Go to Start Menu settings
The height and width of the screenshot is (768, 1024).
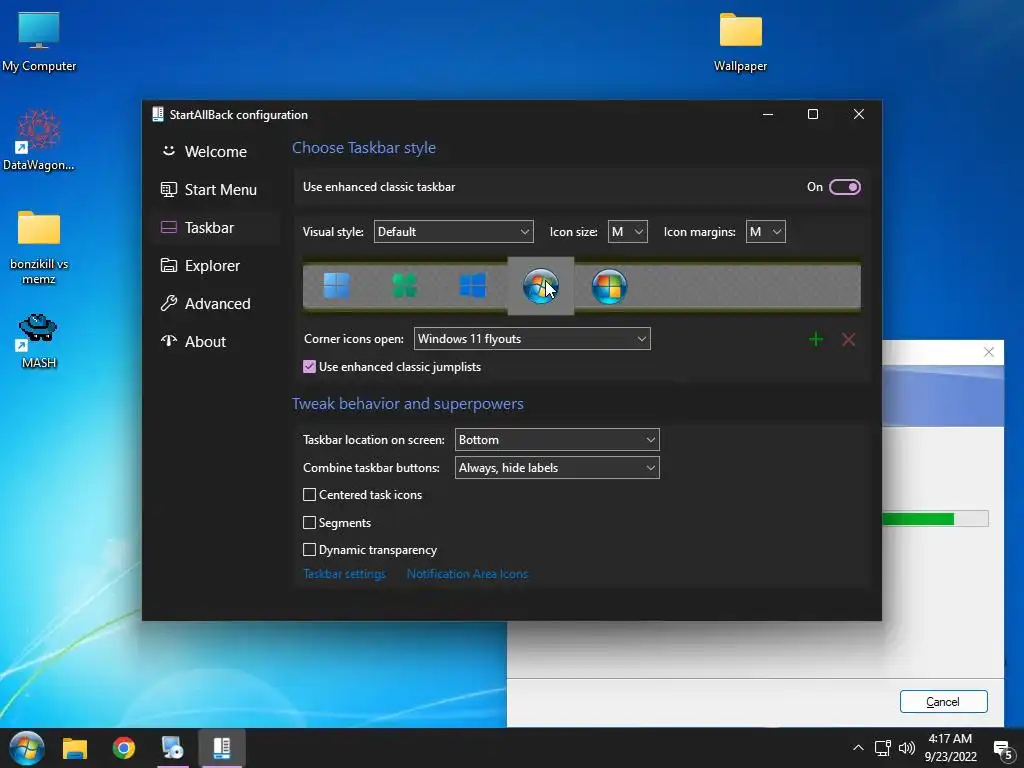click(216, 189)
